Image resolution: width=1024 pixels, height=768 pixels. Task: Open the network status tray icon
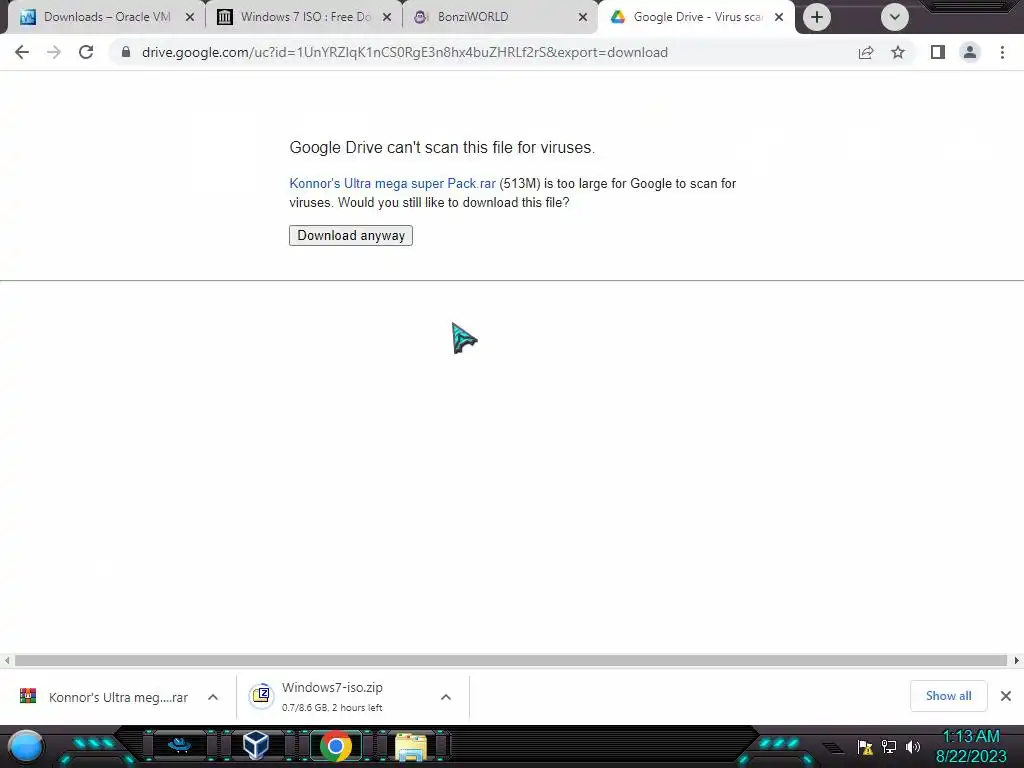(889, 746)
